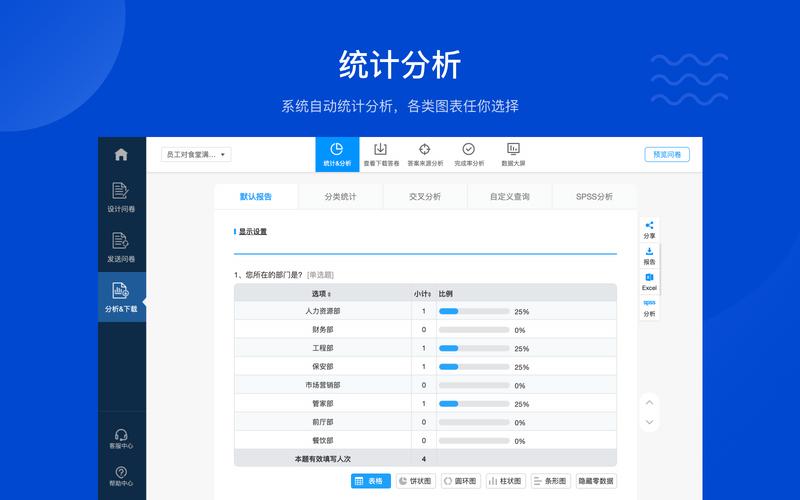This screenshot has height=500, width=800.
Task: Select 统计&分析 toolbar item
Action: 337,155
